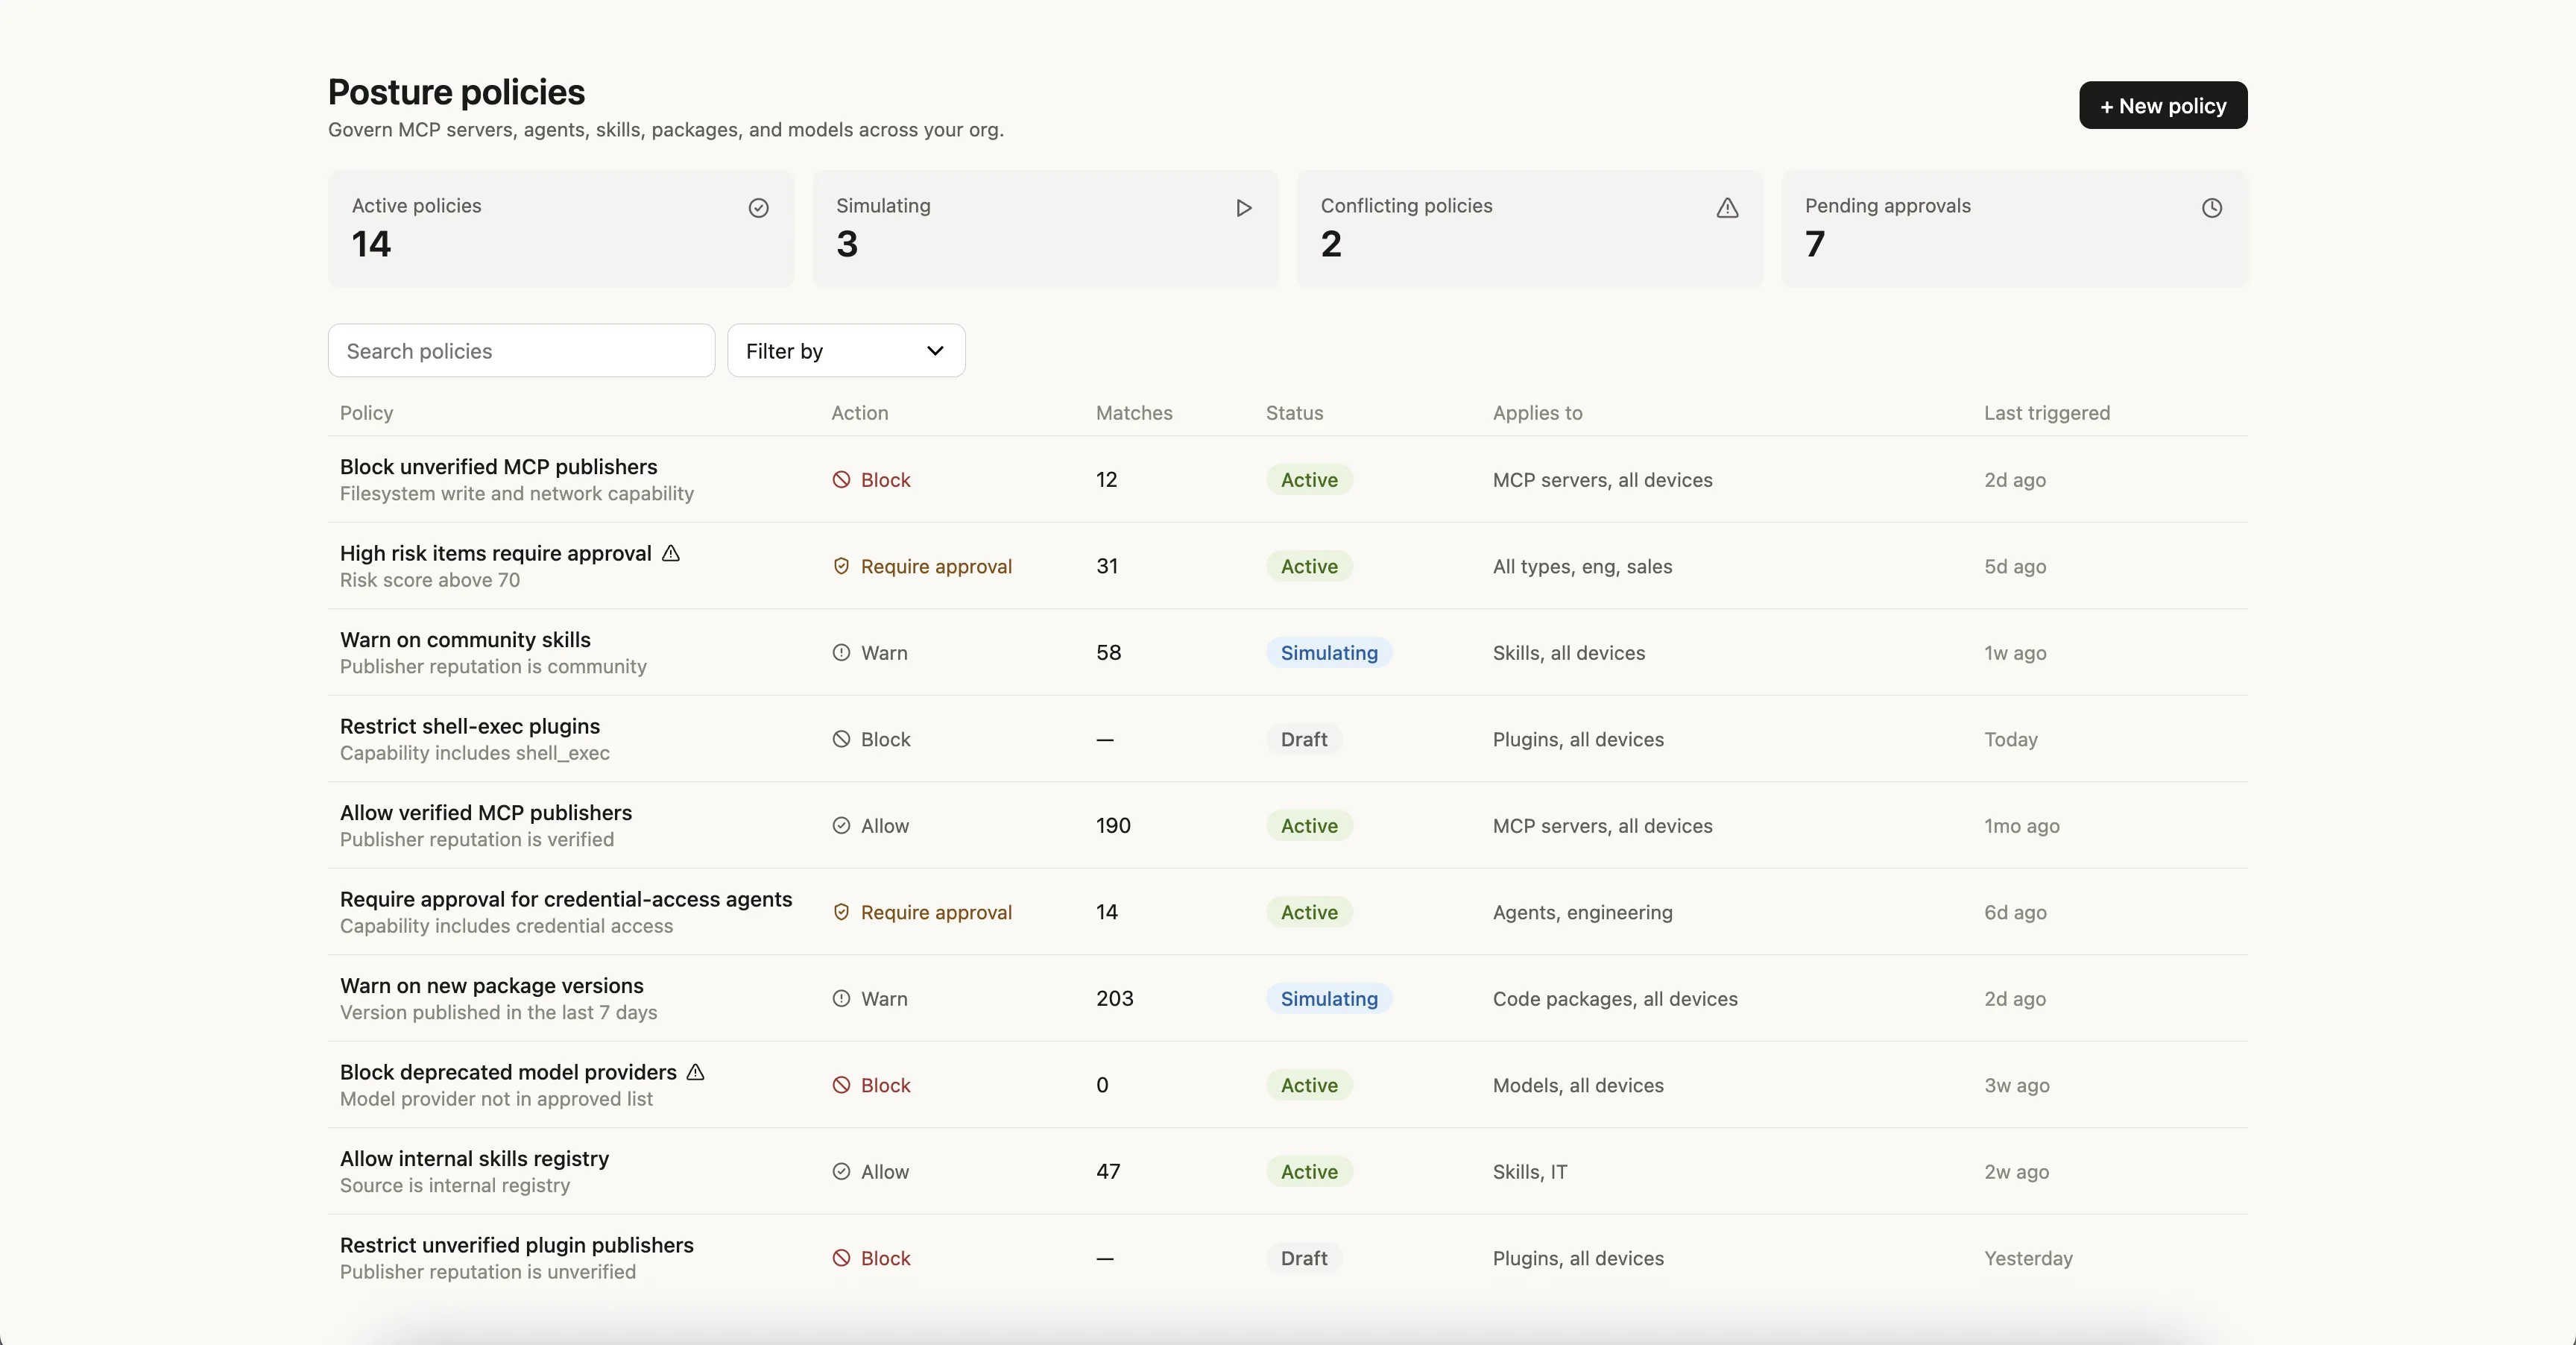Click 'Agents, engineering' cell

(x=1582, y=912)
